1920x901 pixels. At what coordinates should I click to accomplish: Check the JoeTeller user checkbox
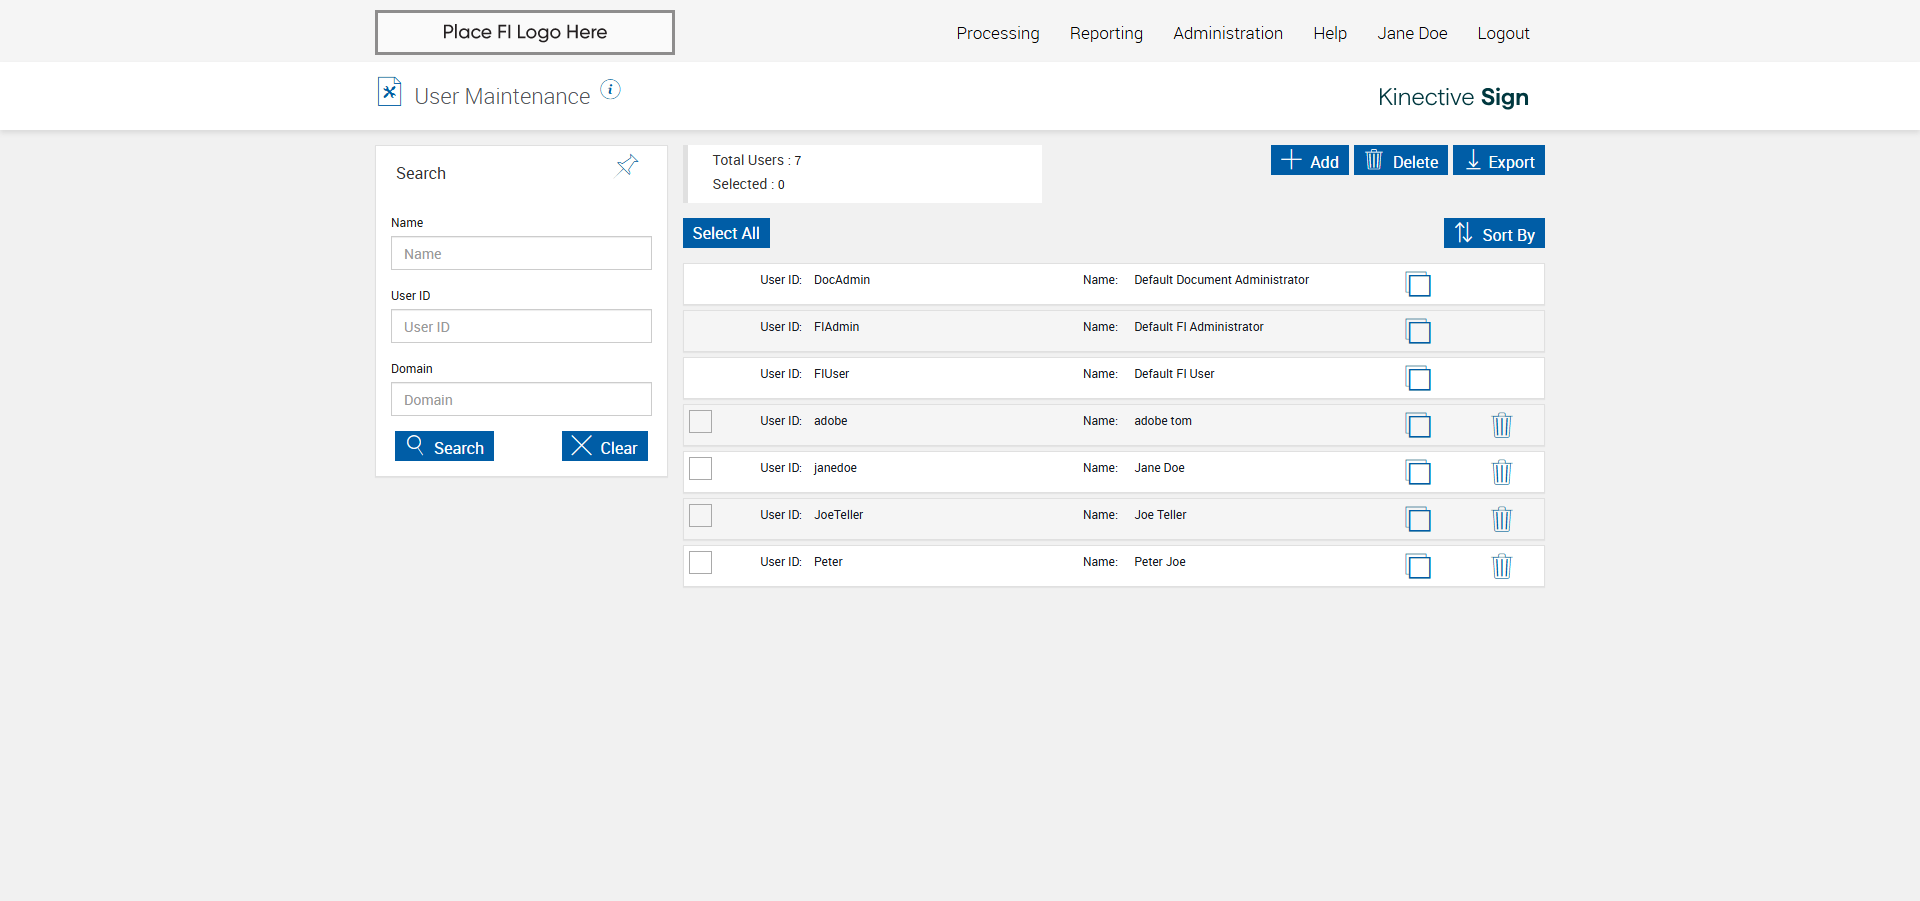coord(701,515)
